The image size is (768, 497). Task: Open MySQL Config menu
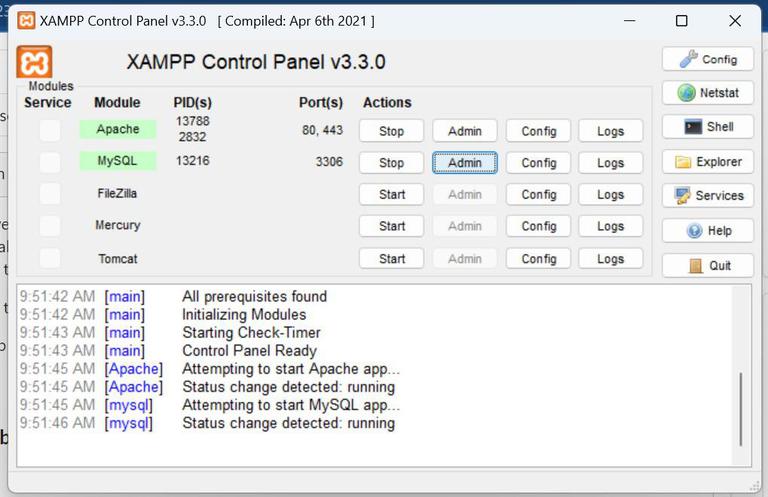point(538,163)
